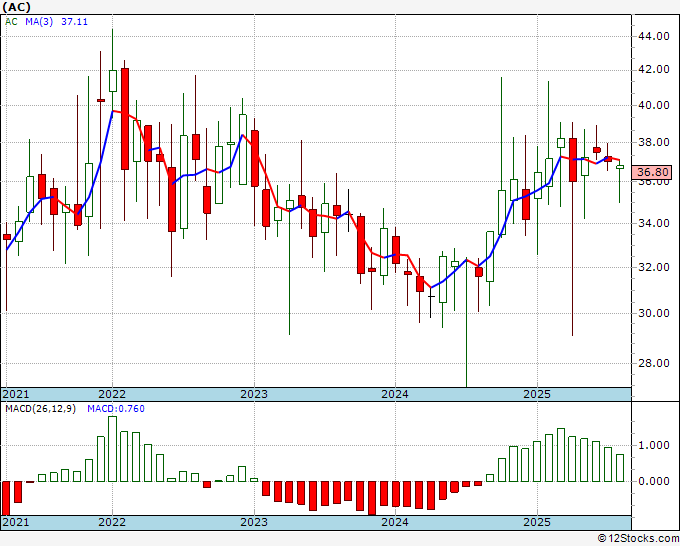Click the first red MACD bar in 2021

[x=6, y=498]
